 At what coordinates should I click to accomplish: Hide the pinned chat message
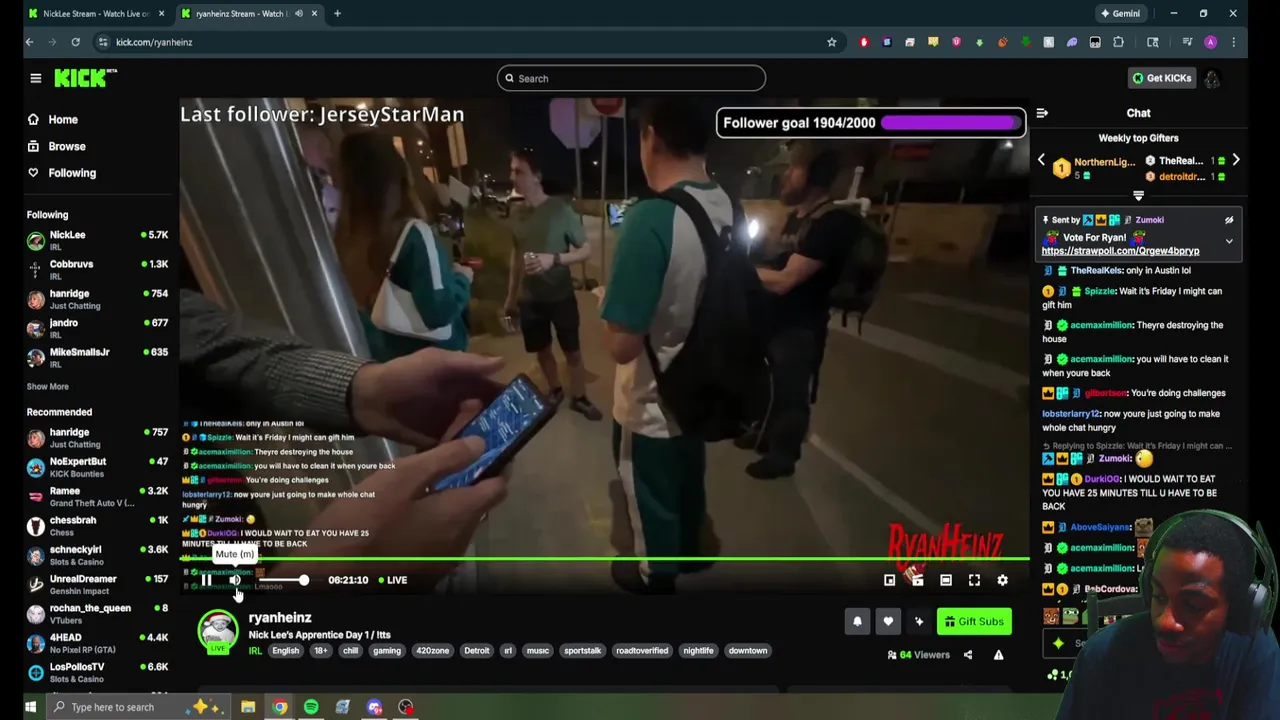point(1229,220)
